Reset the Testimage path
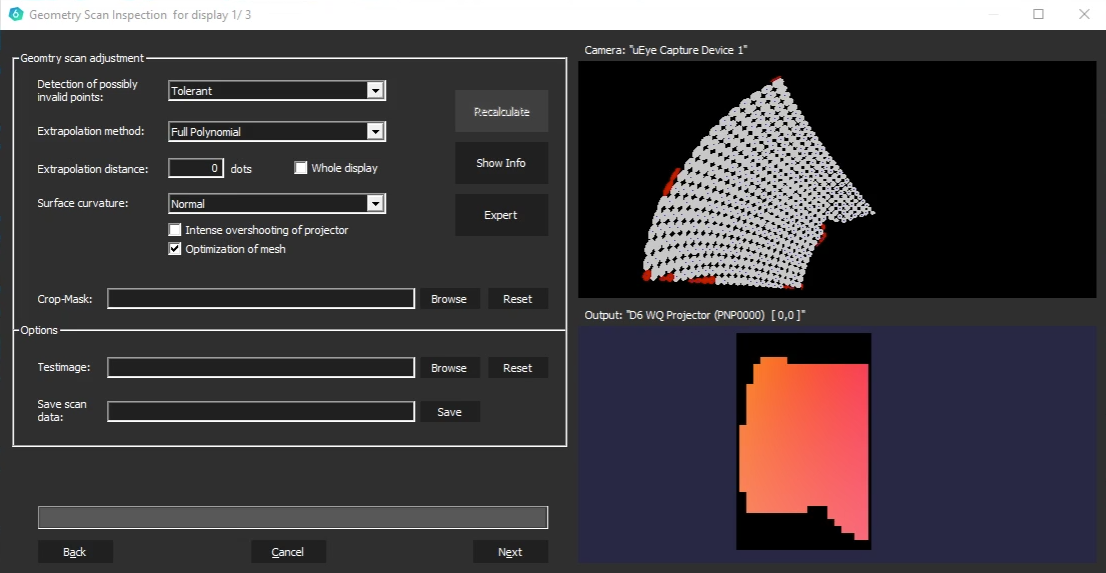Viewport: 1106px width, 573px height. coord(517,368)
